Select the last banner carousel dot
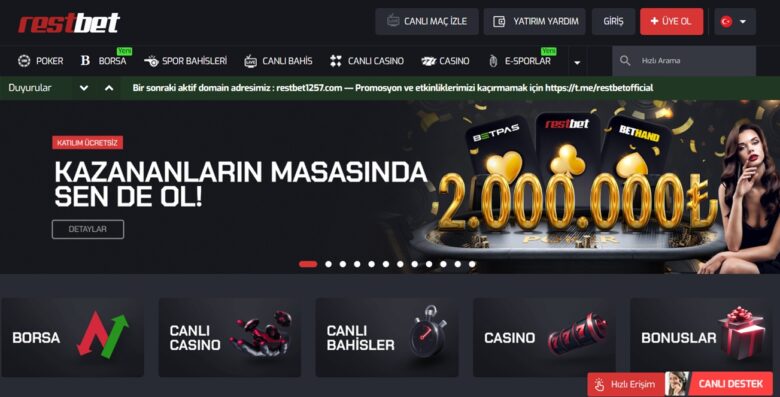 click(x=472, y=264)
